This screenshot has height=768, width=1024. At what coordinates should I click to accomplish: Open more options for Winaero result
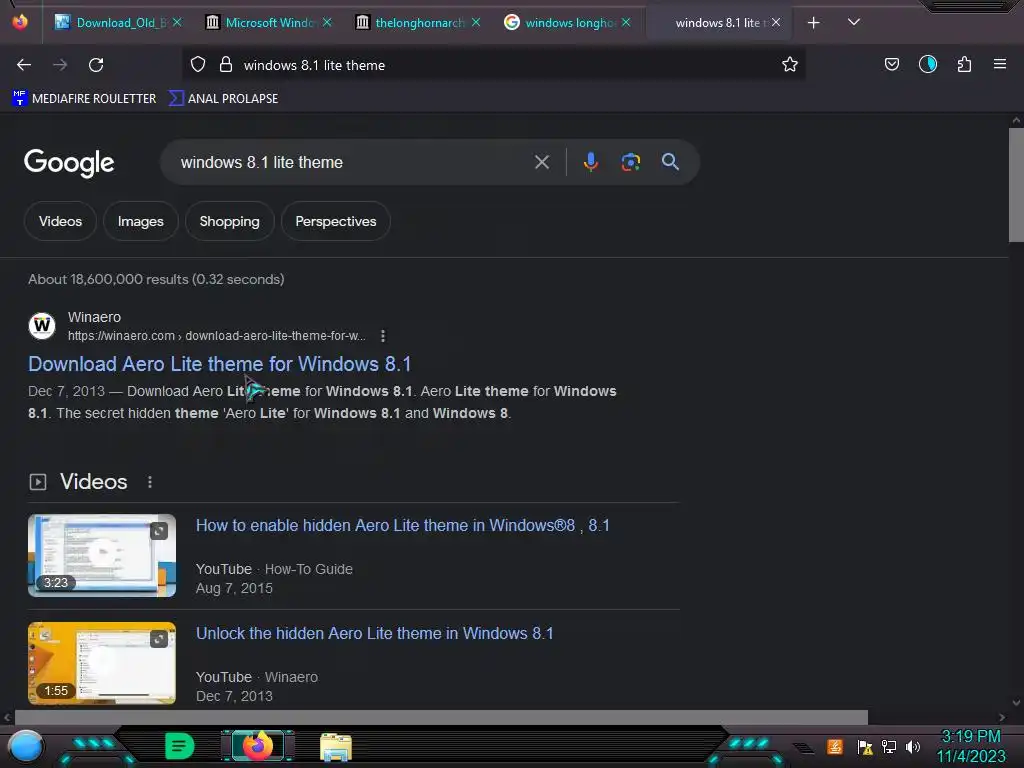tap(383, 336)
